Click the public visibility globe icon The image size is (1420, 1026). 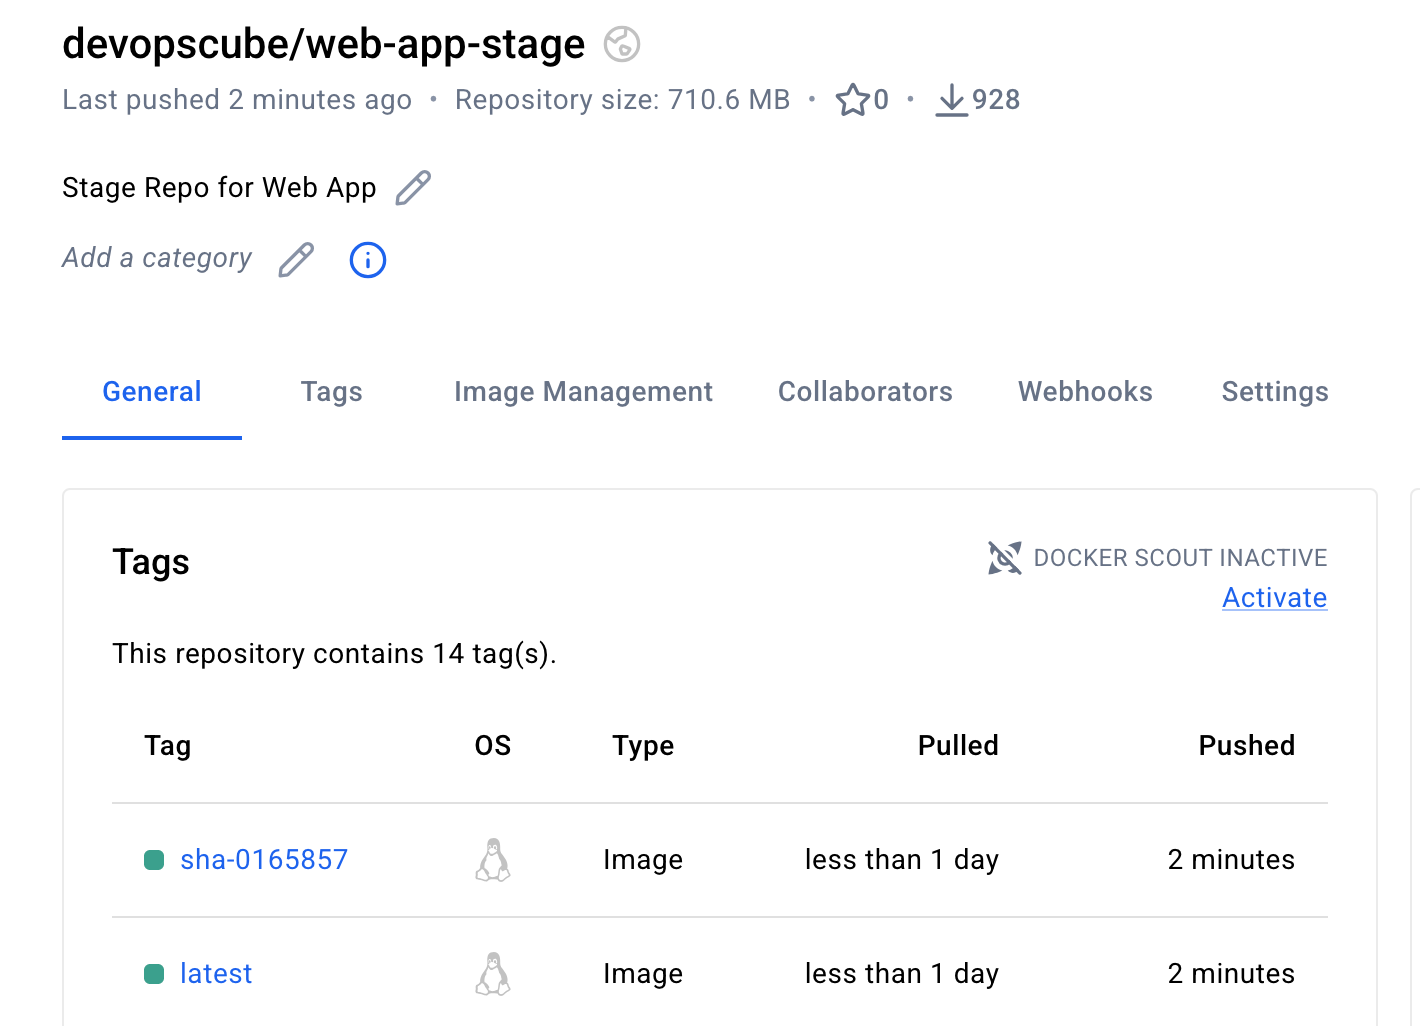pyautogui.click(x=622, y=44)
